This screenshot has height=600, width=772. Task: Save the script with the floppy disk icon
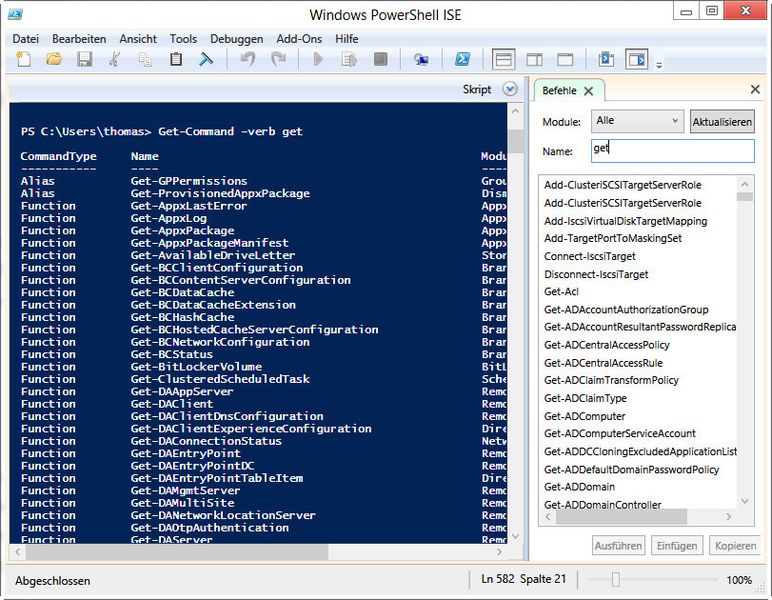(x=85, y=60)
